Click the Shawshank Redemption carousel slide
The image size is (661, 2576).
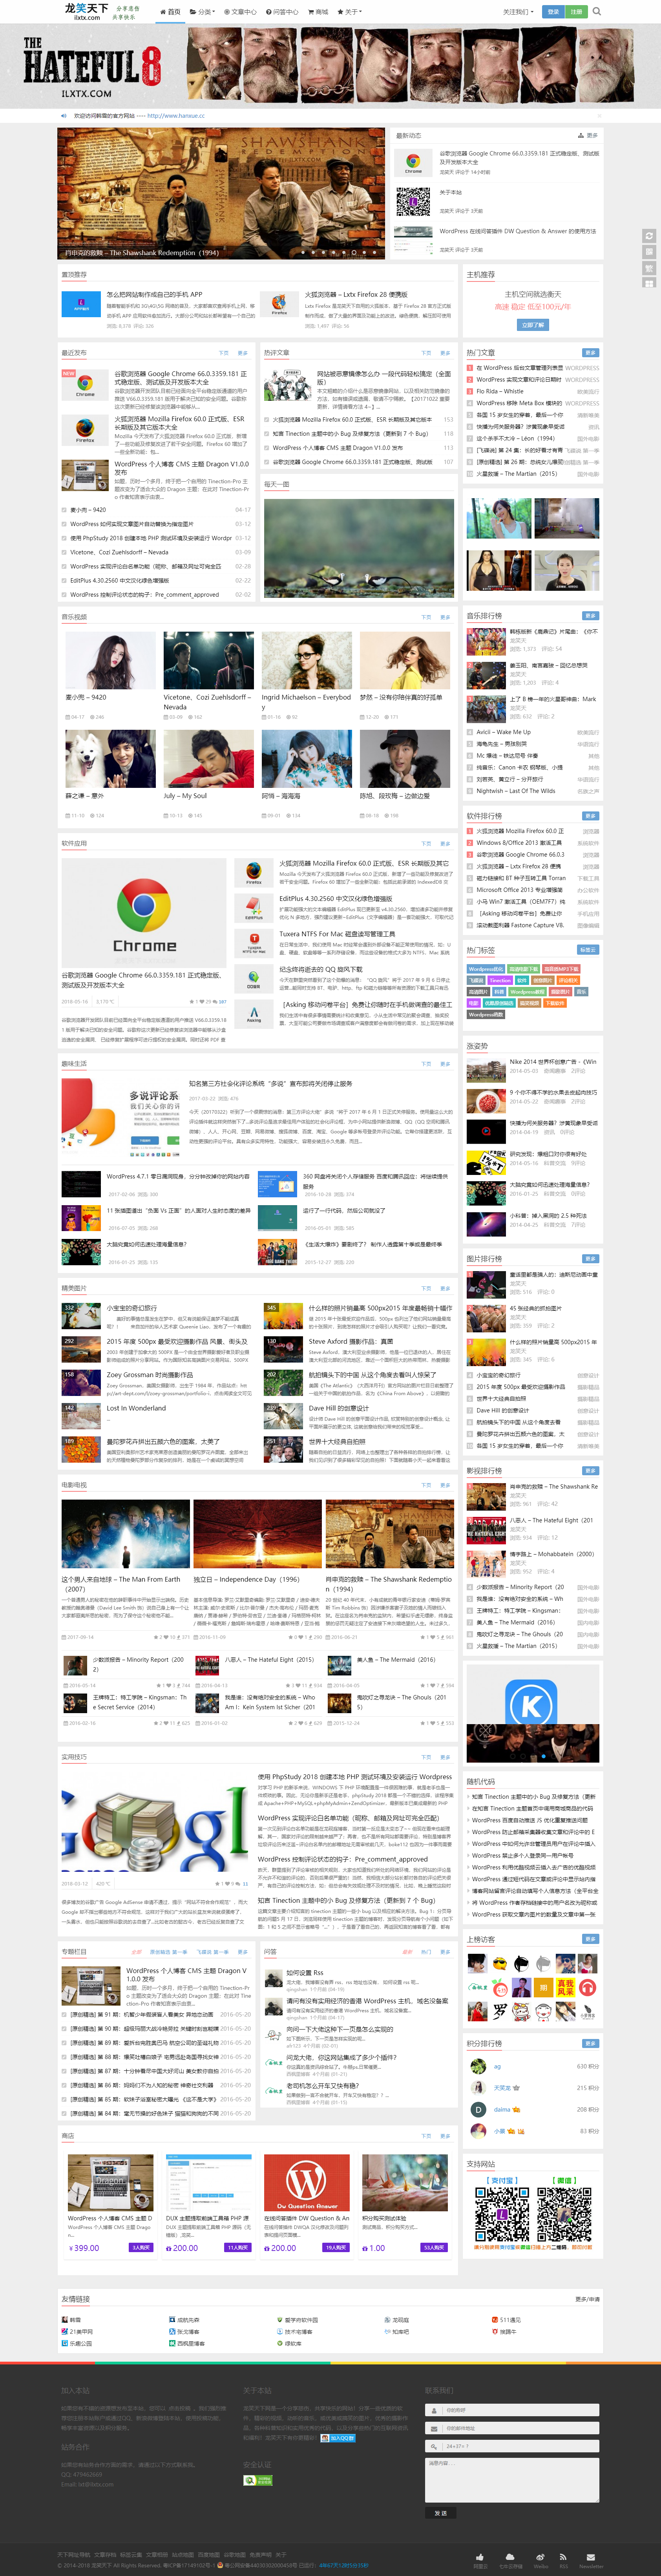221,193
